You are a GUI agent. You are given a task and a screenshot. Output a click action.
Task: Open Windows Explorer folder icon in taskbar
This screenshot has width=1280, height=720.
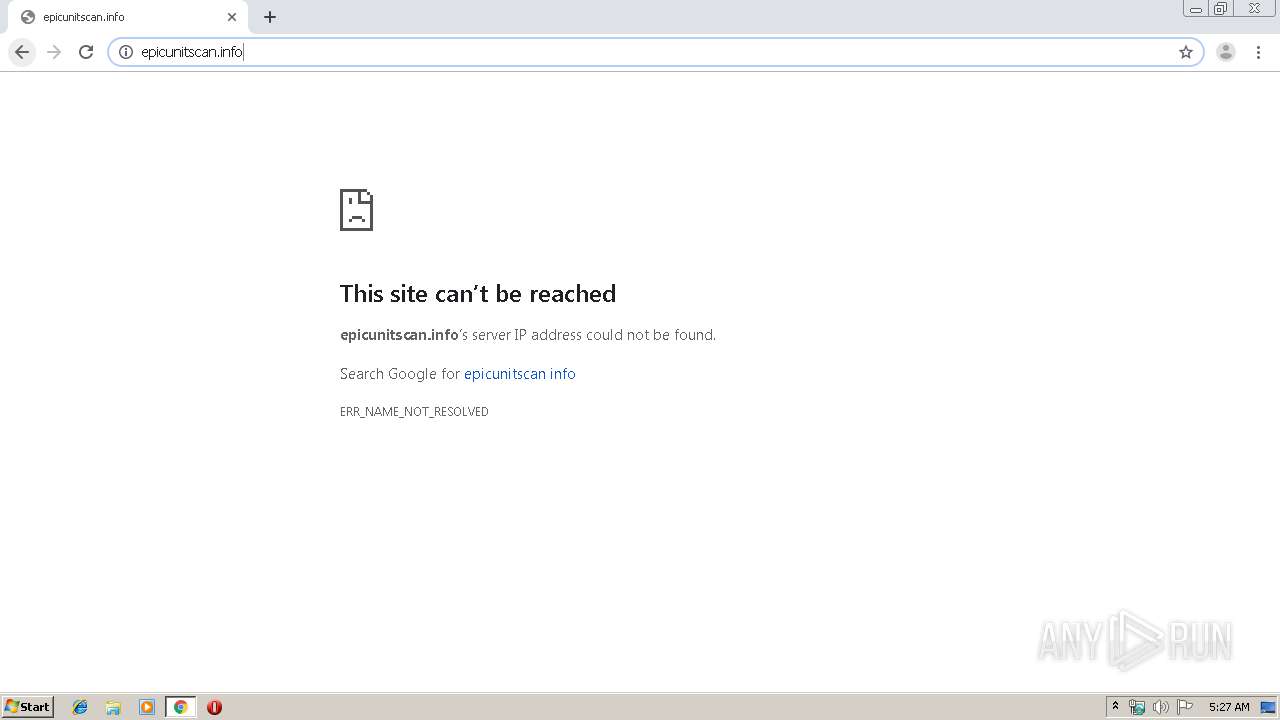(113, 707)
